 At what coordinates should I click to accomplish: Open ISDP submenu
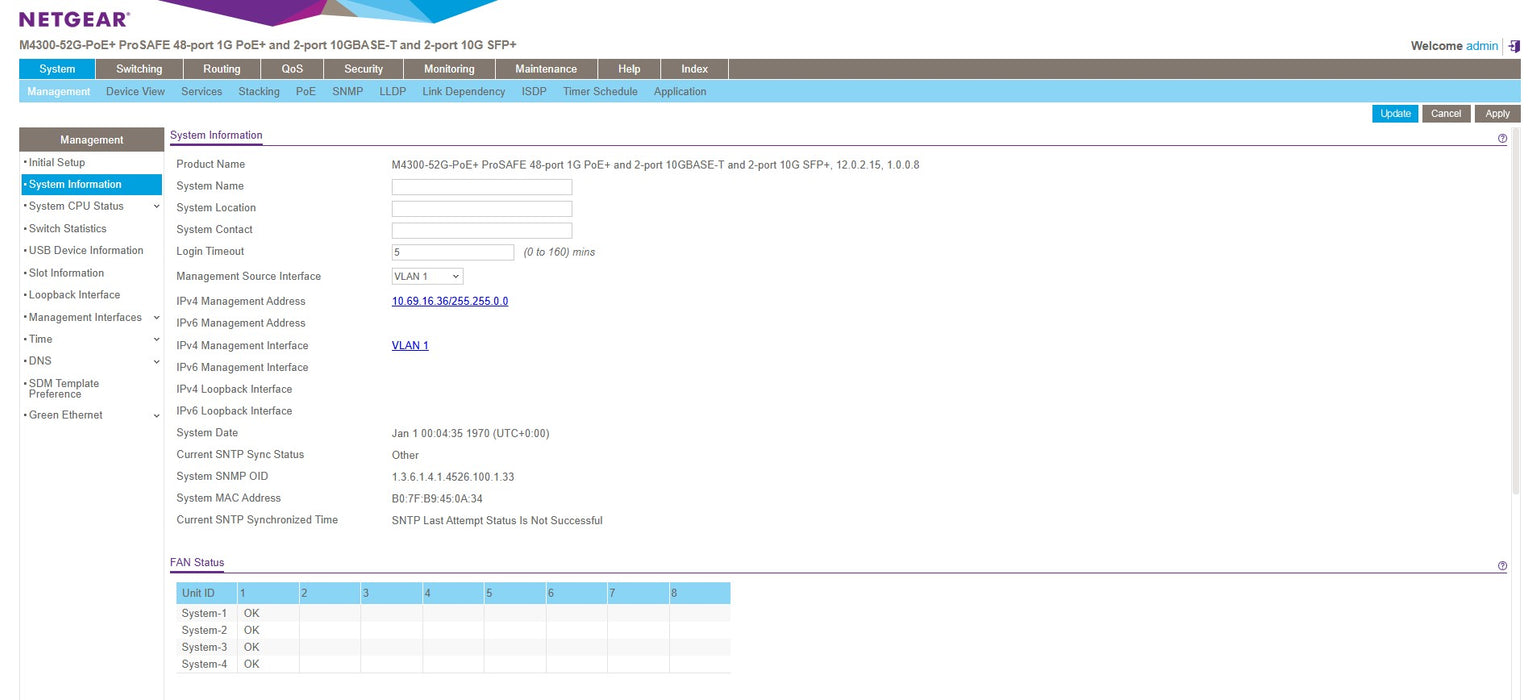[x=534, y=92]
